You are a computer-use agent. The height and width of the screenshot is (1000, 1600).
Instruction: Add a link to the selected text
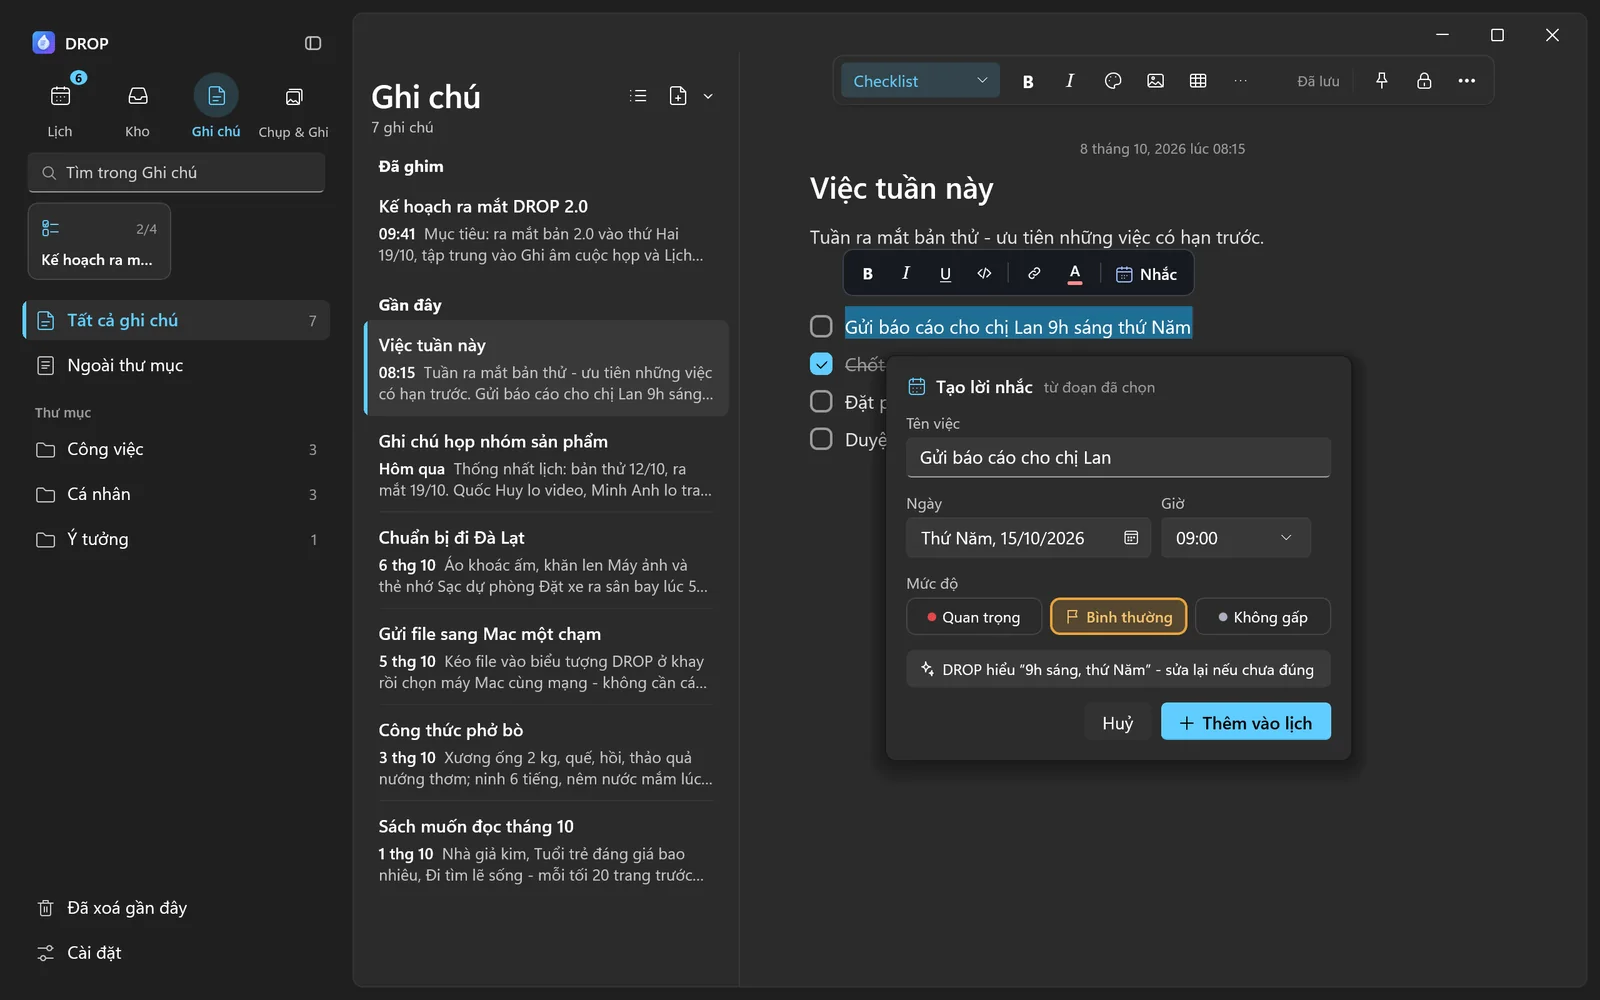(x=1034, y=273)
